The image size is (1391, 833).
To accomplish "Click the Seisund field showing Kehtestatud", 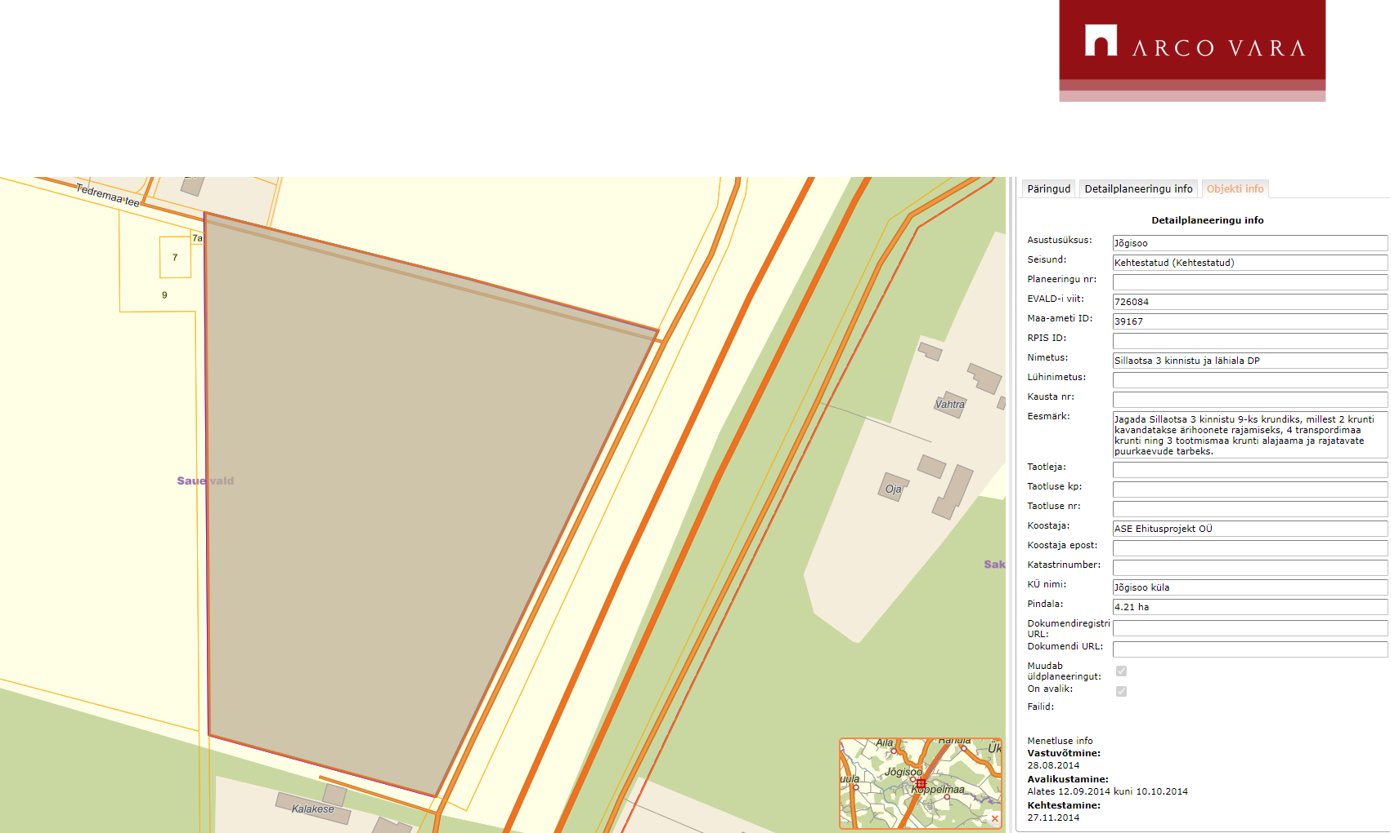I will point(1250,262).
